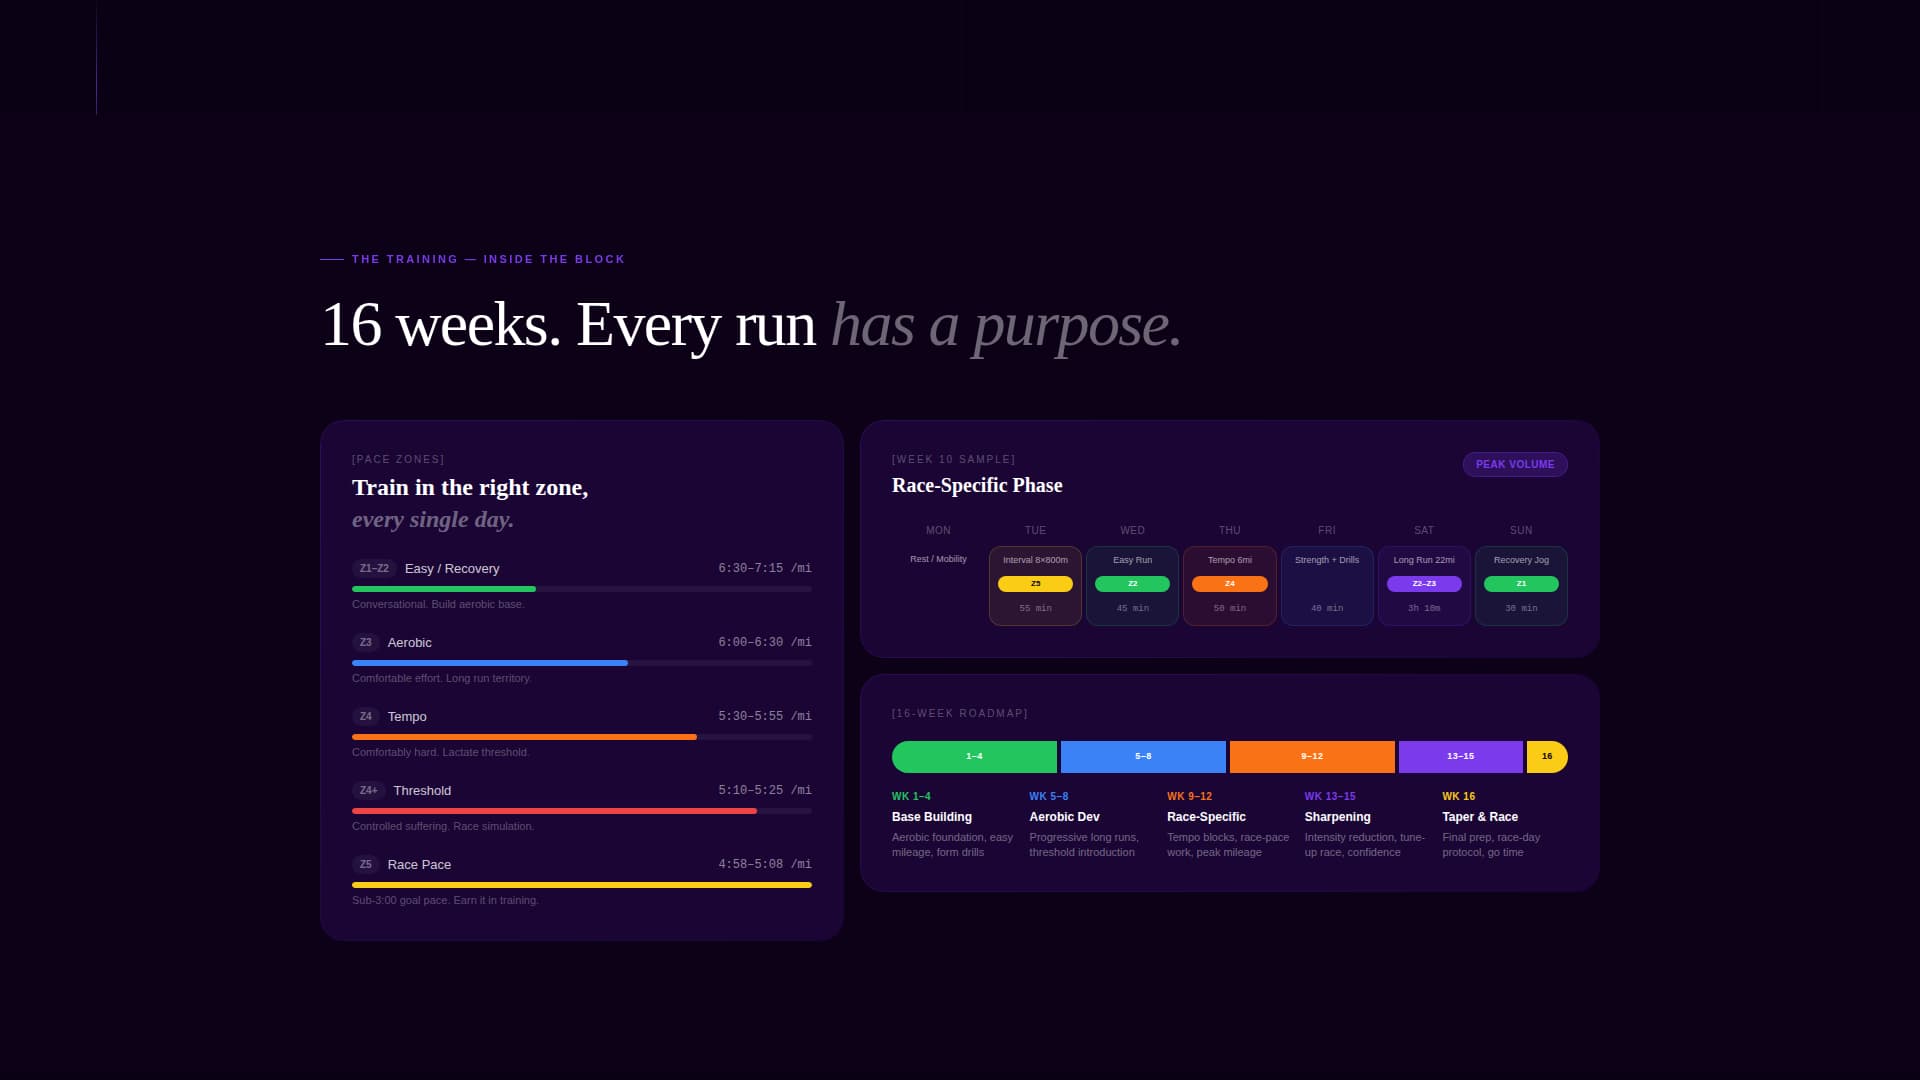Click the Z5 zone badge beside Race Pace

[x=366, y=864]
